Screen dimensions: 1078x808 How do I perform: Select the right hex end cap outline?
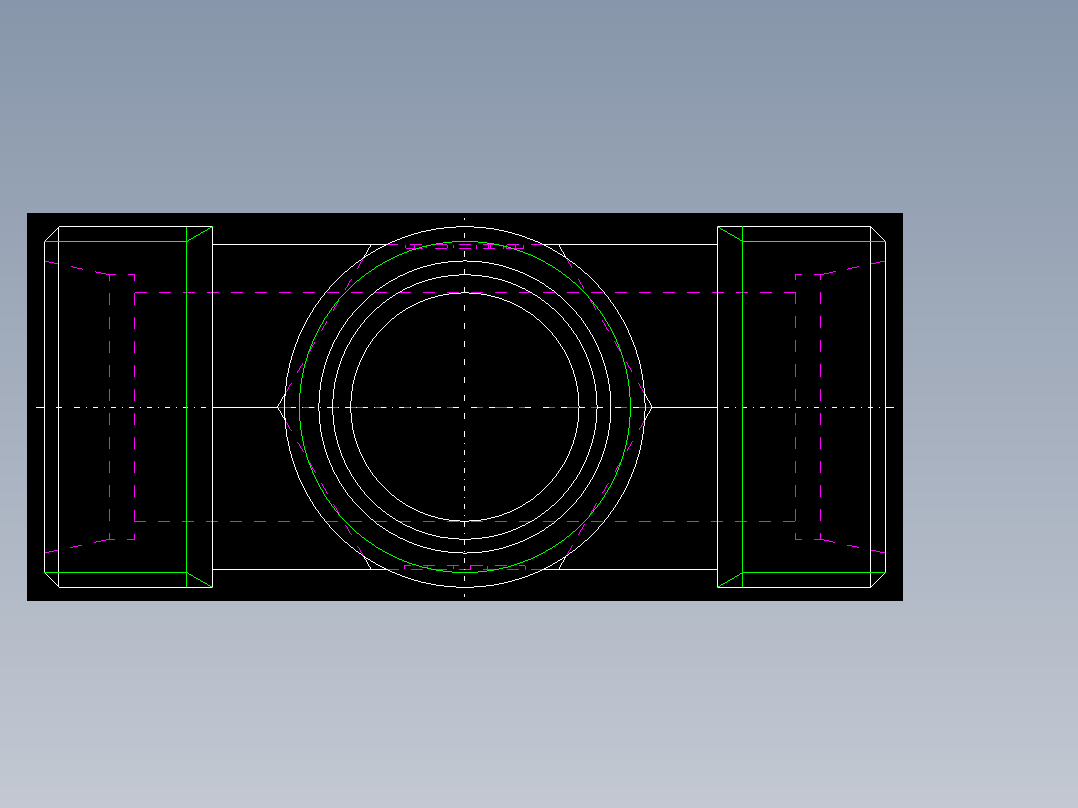[802, 407]
